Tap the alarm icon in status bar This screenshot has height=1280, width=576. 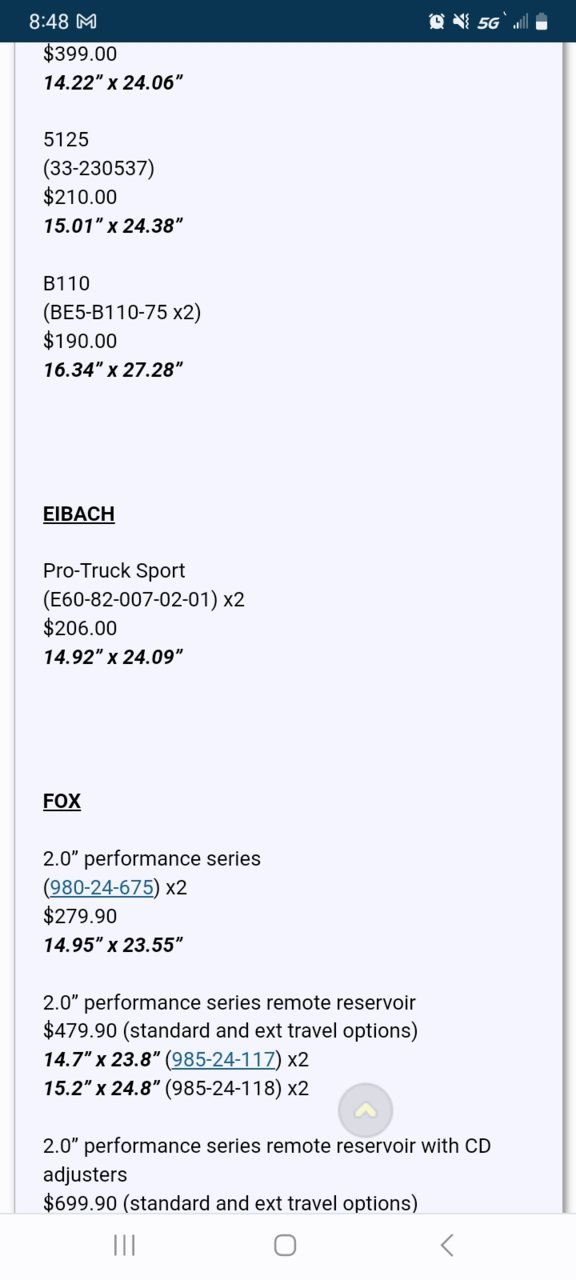pos(436,21)
